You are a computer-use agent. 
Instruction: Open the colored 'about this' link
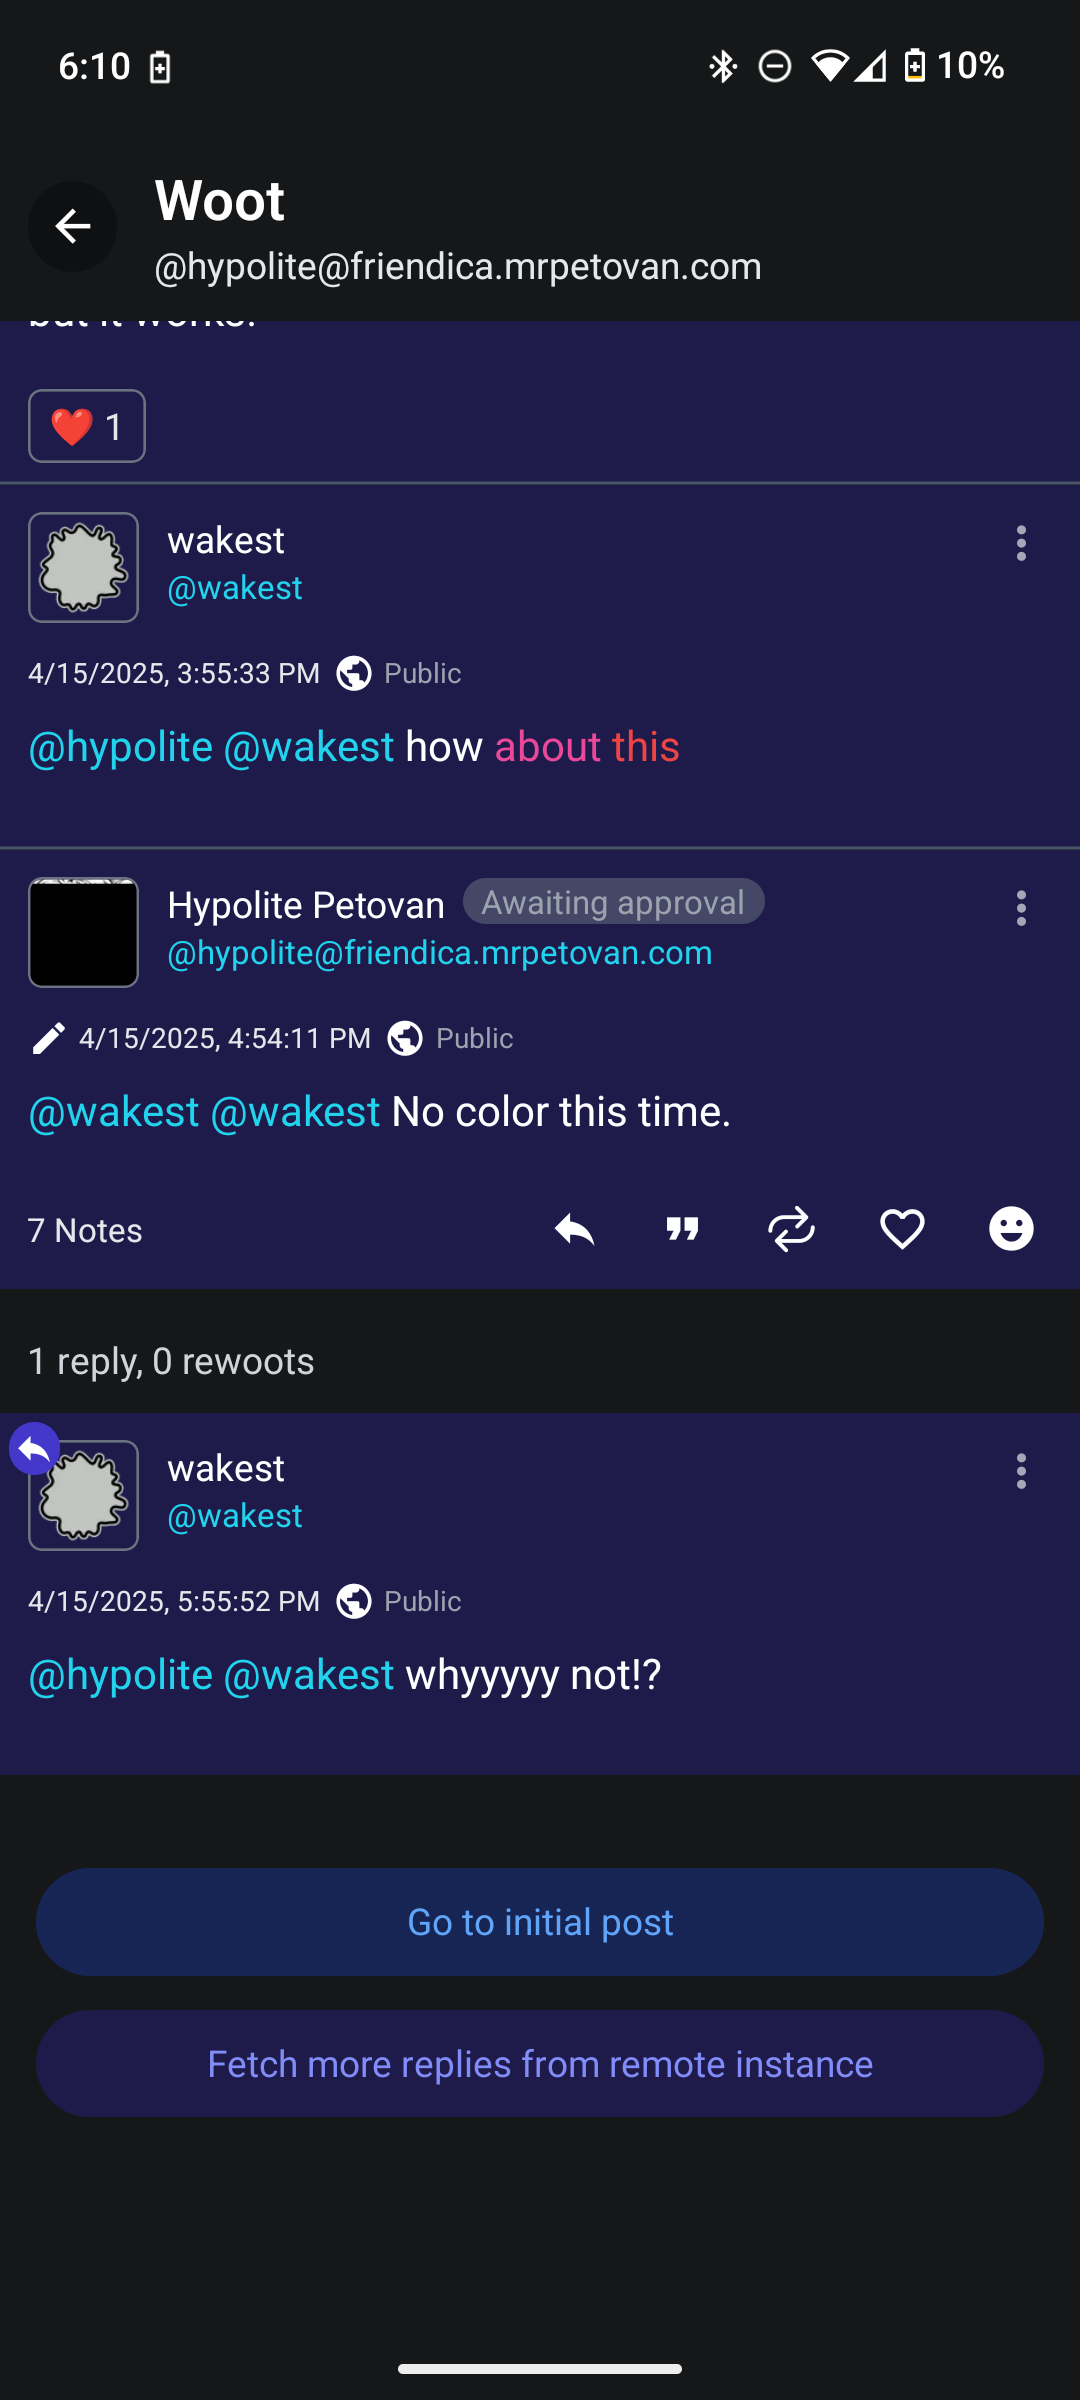click(587, 747)
